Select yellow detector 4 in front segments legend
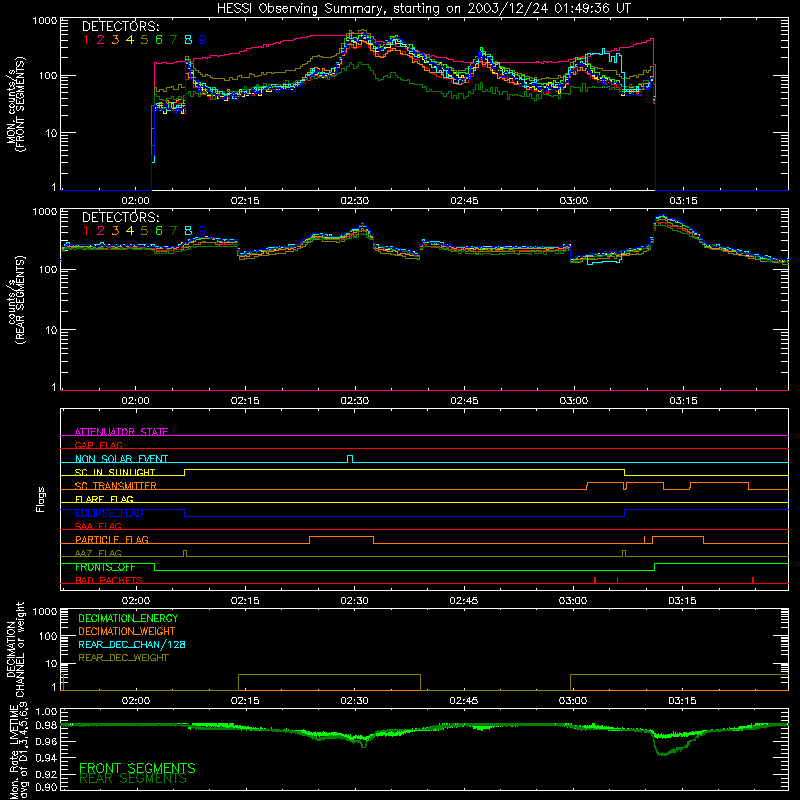 (130, 40)
